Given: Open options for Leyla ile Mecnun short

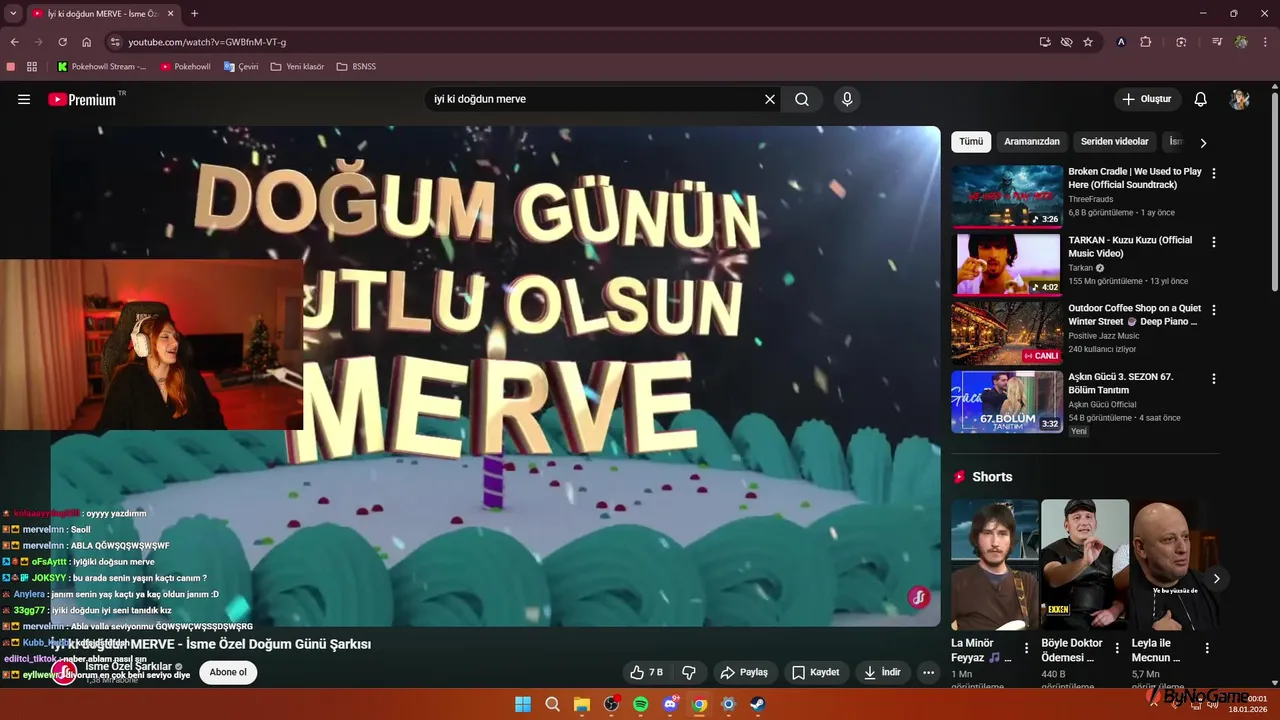Looking at the screenshot, I should click(1207, 649).
